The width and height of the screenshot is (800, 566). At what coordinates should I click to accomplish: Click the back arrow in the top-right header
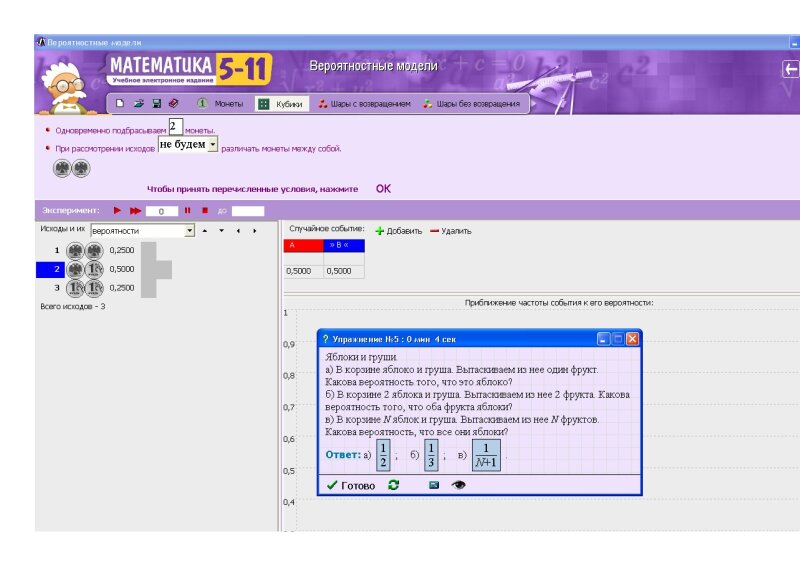pos(790,69)
